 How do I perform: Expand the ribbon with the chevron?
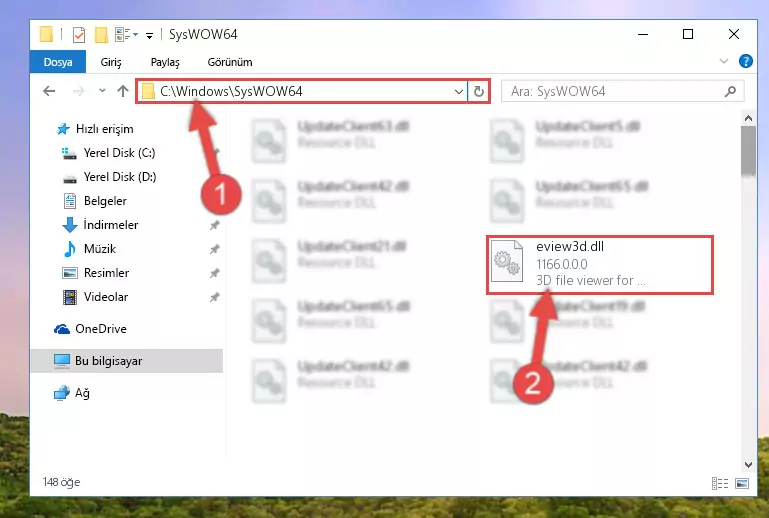723,61
